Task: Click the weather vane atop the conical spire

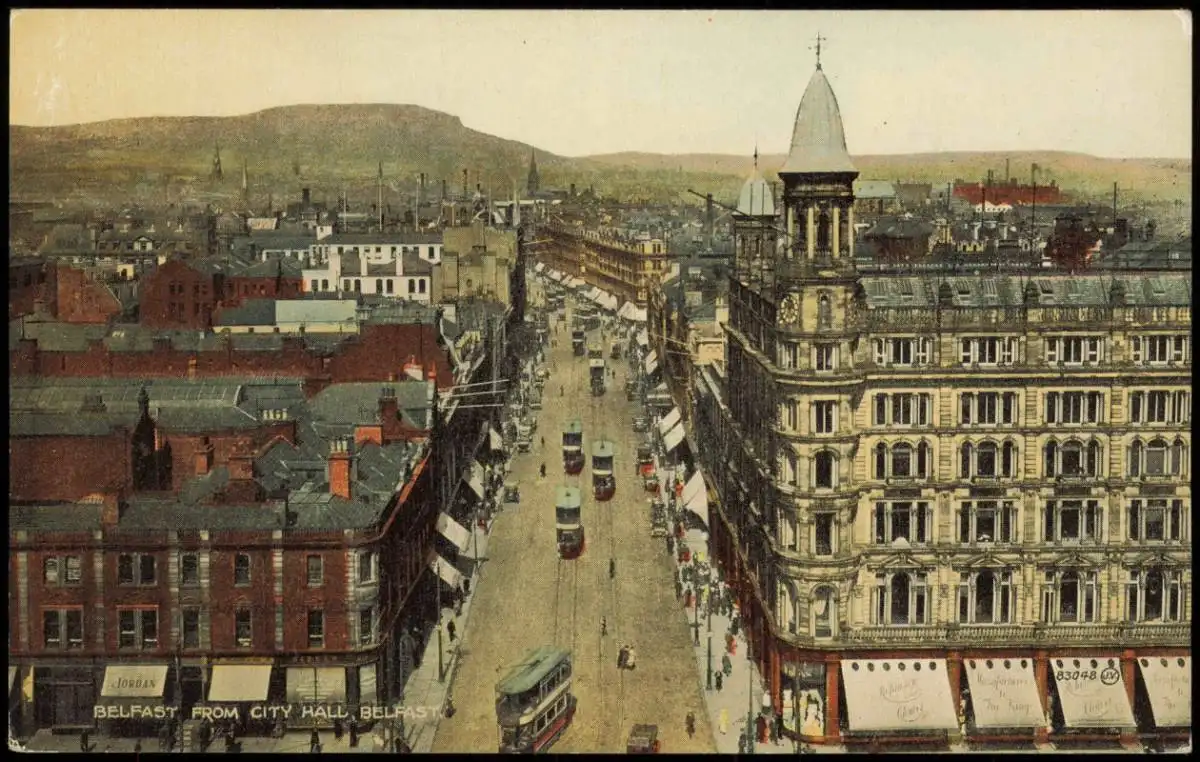Action: point(818,48)
